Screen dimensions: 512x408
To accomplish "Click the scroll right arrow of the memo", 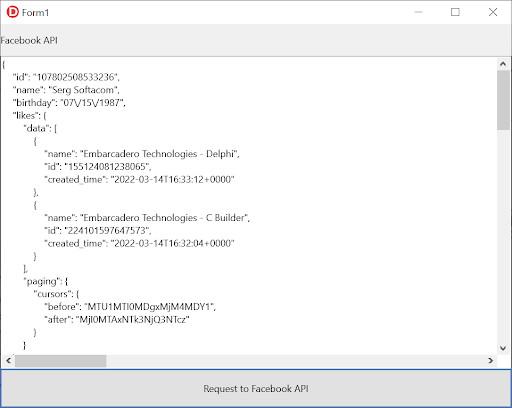I will 490,360.
